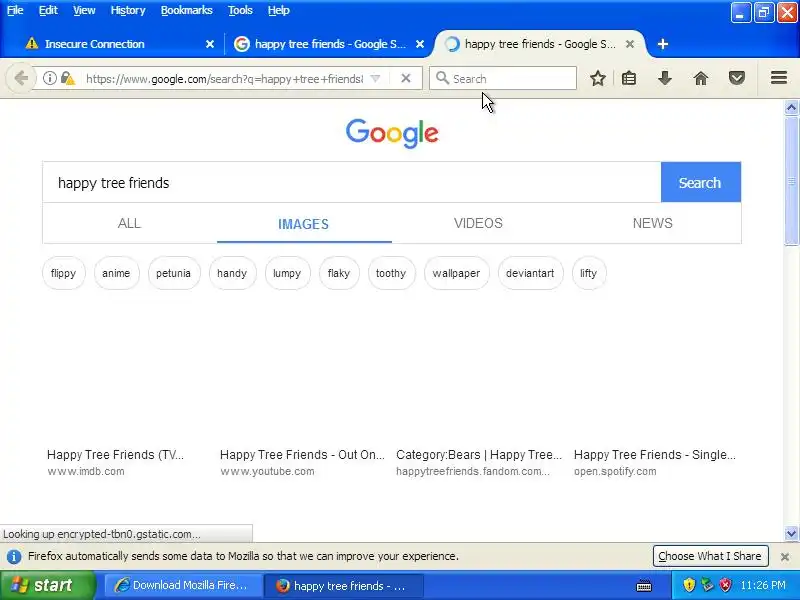Image resolution: width=800 pixels, height=600 pixels.
Task: Dismiss the Firefox data notification bar
Action: coord(785,557)
